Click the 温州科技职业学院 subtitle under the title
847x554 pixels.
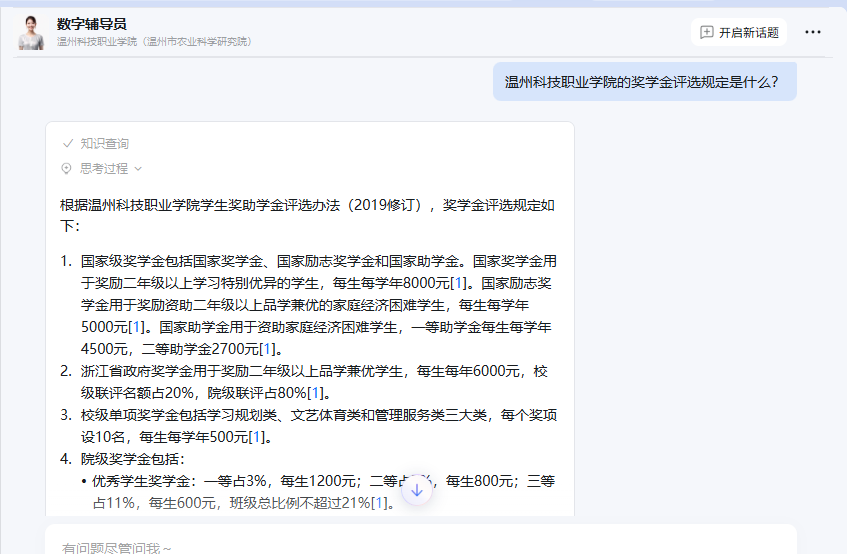click(154, 42)
